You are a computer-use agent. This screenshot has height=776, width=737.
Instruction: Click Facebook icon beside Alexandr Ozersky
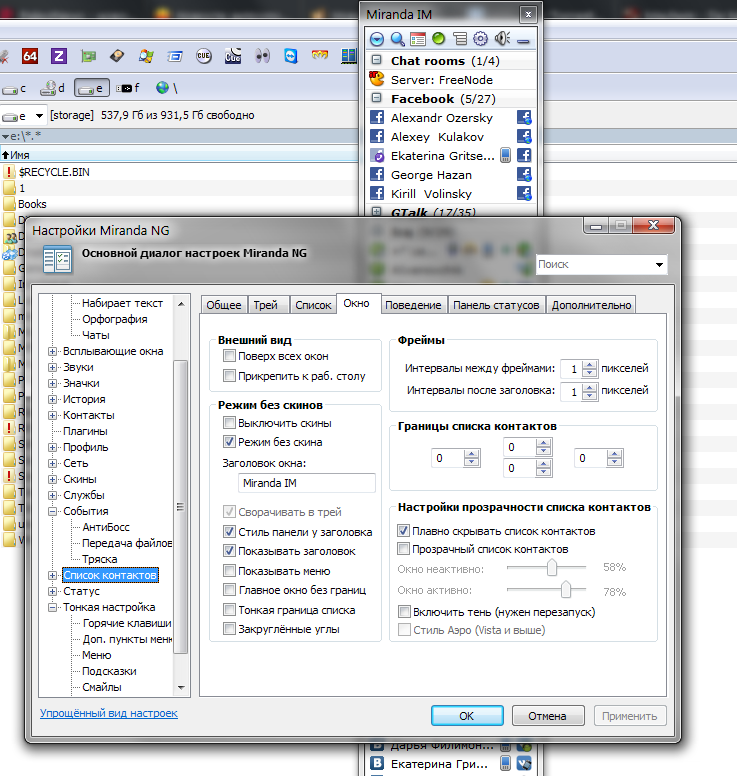click(377, 117)
